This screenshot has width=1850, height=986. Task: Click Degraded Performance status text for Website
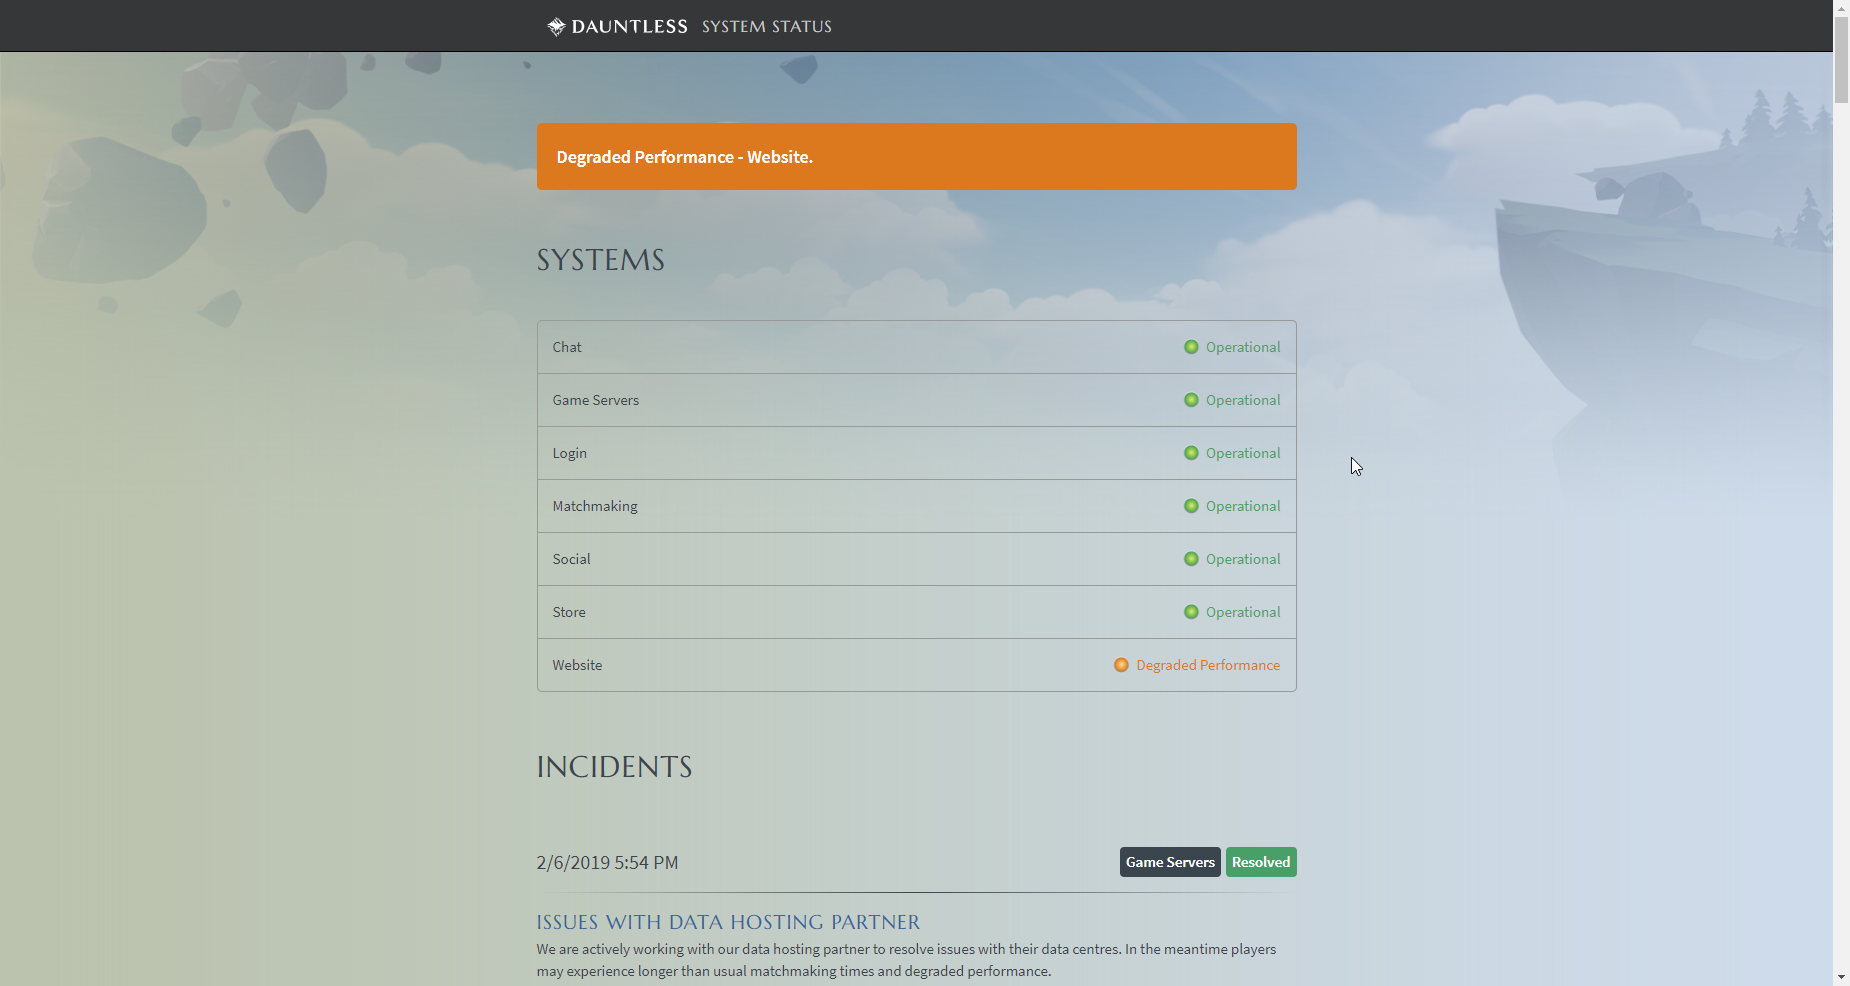point(1208,665)
